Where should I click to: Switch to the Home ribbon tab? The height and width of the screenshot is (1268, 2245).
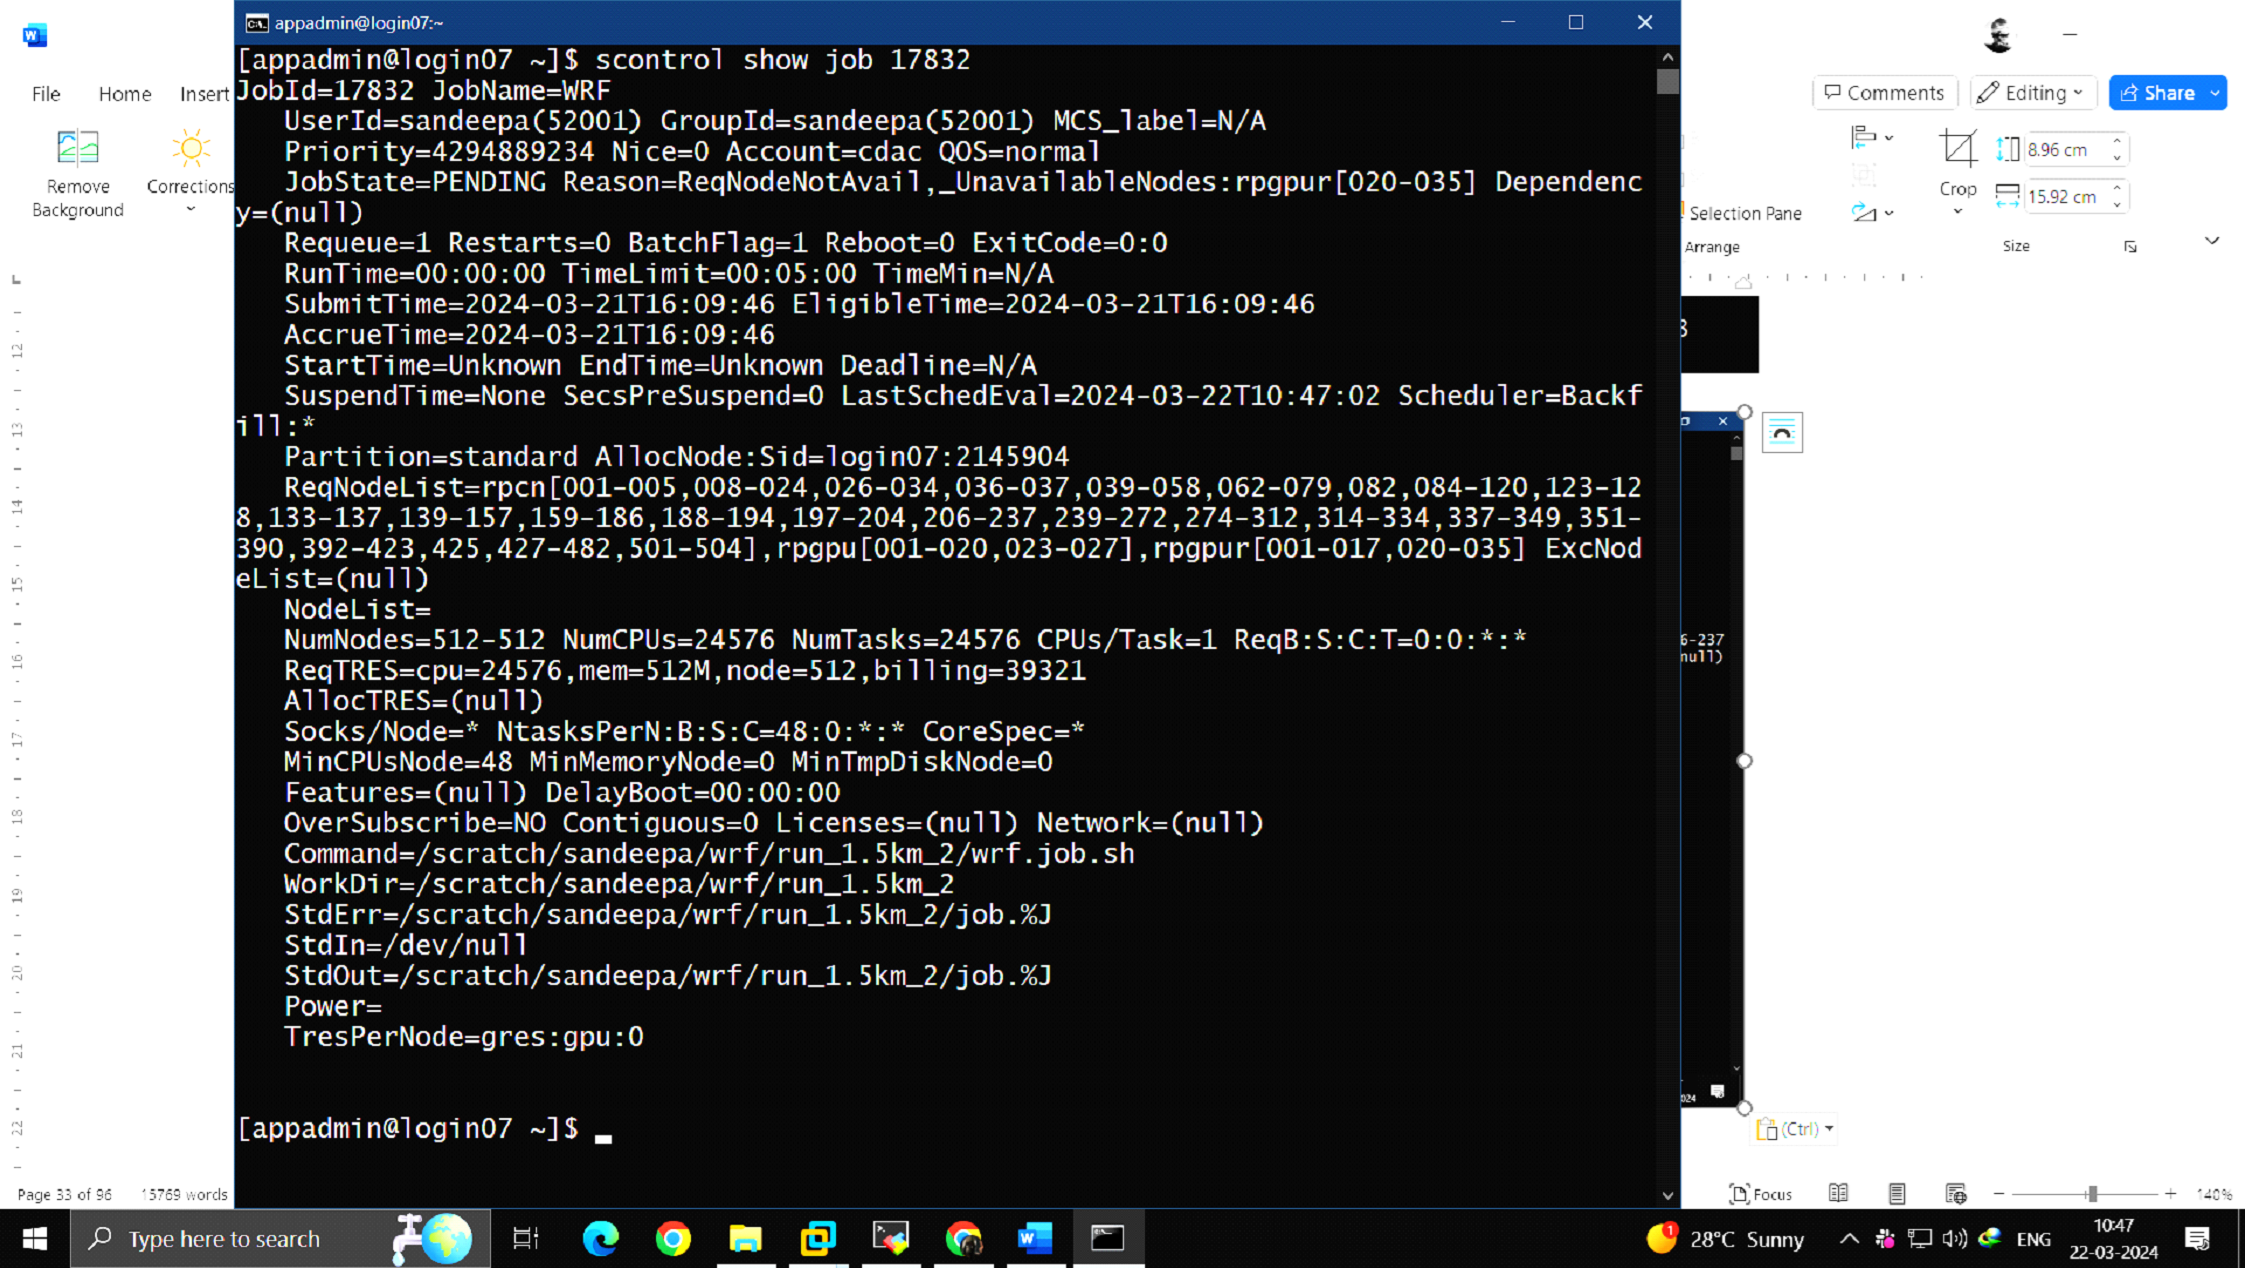point(125,94)
